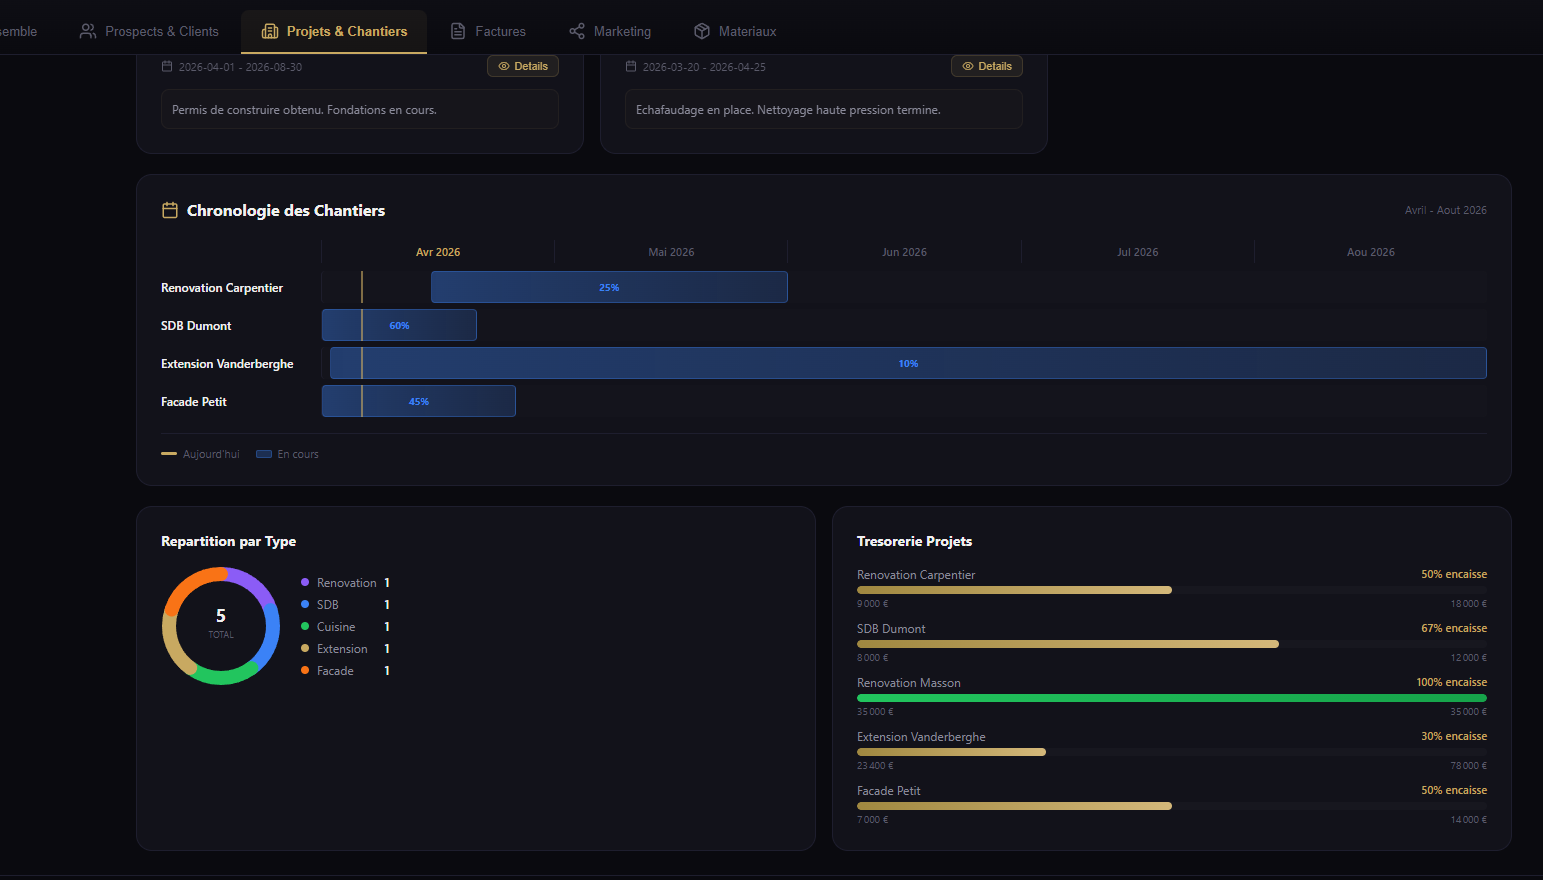The image size is (1543, 880).
Task: Click the Materiaux box icon
Action: click(702, 31)
